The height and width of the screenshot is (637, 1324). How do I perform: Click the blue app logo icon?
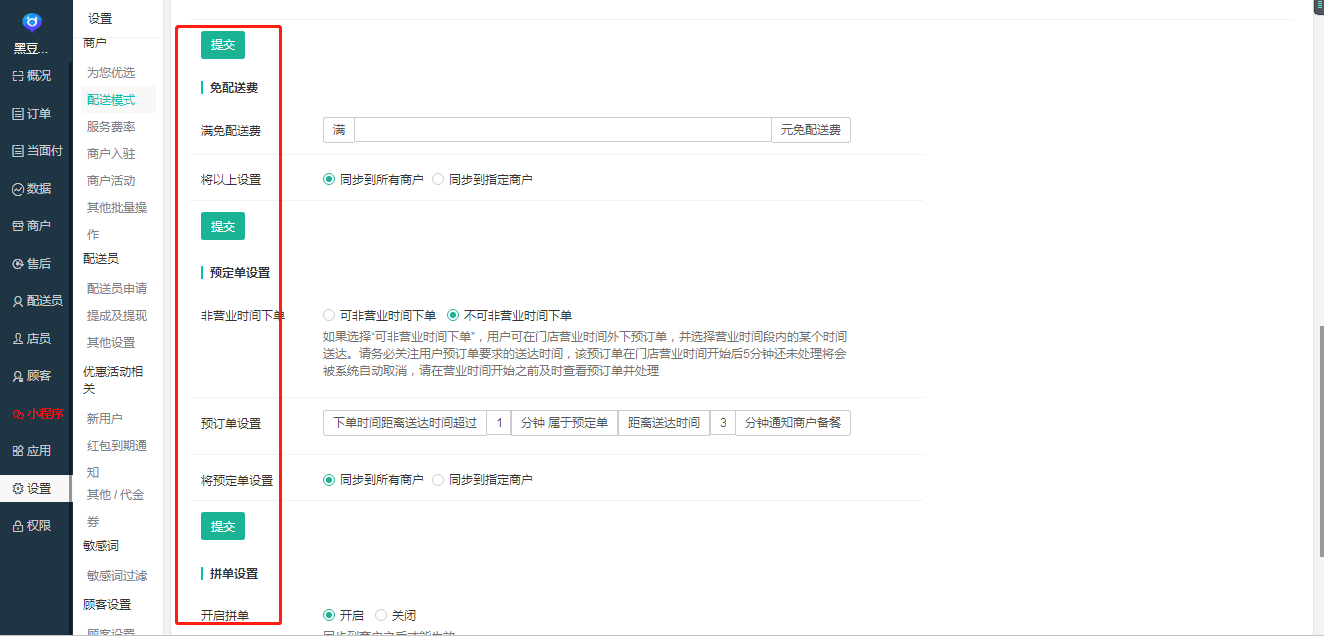click(32, 22)
